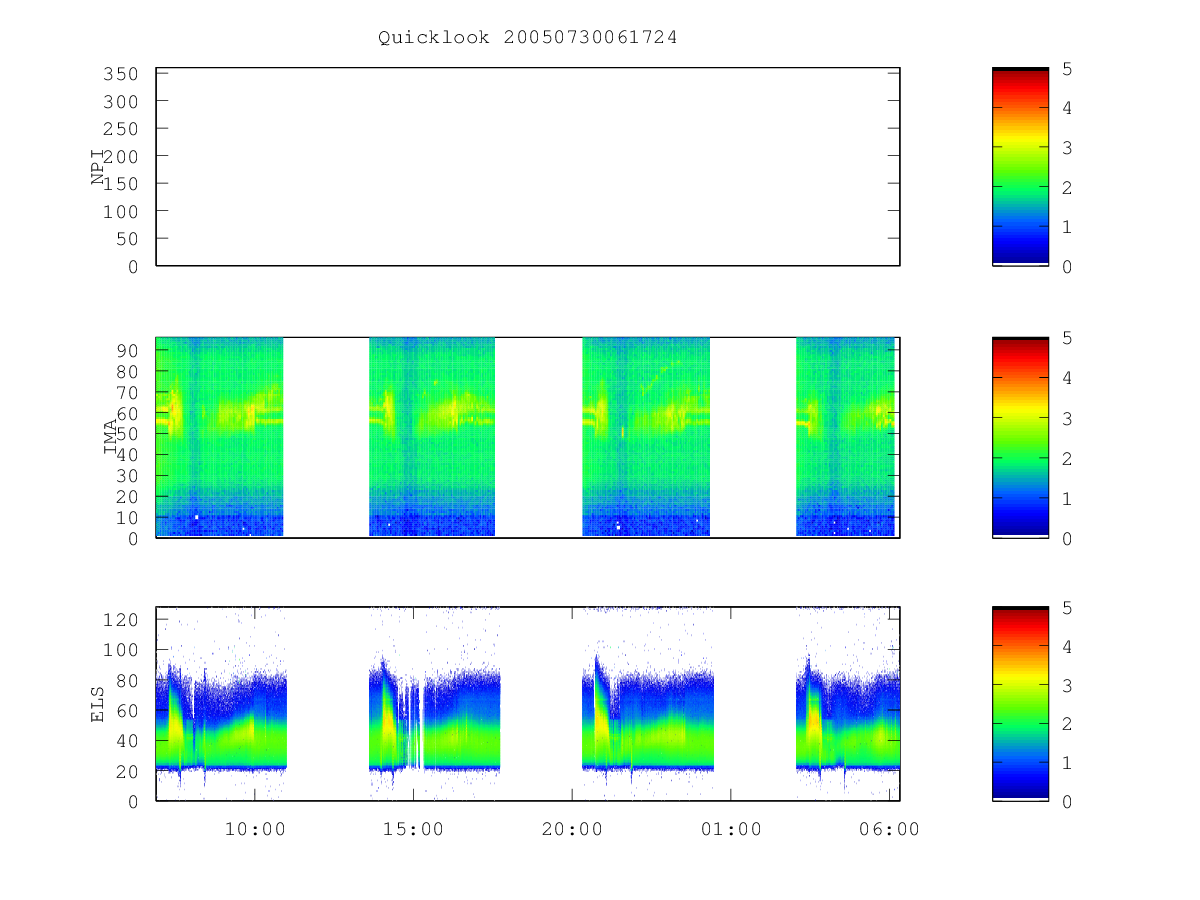The width and height of the screenshot is (1200, 900).
Task: Click the 100 tick on ELS axis
Action: tap(122, 650)
